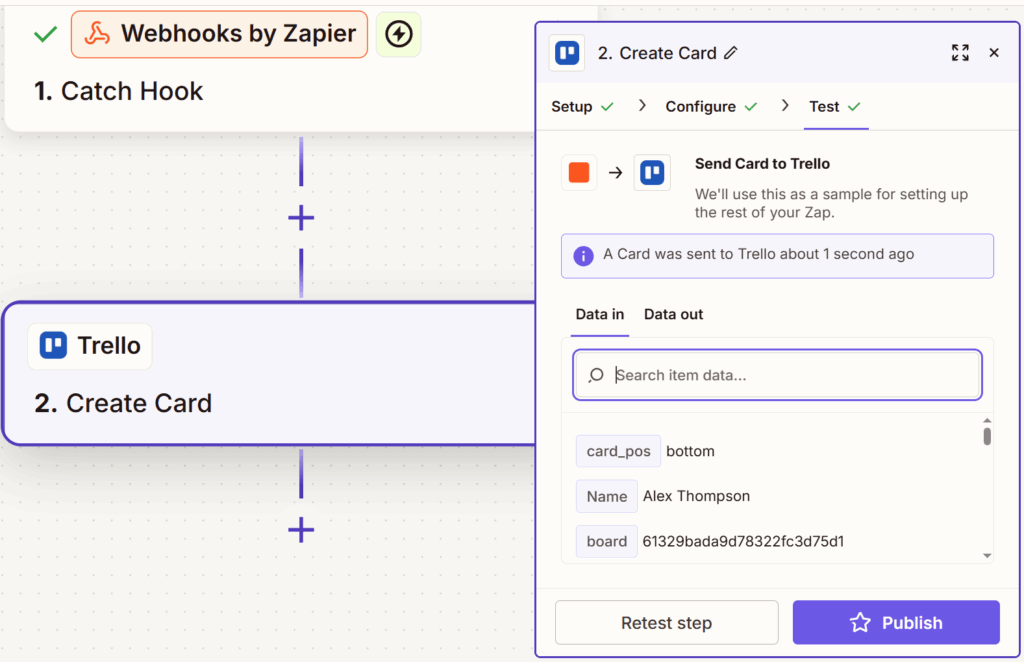Open the Zap trigger lightning bolt icon
1024x662 pixels.
[x=398, y=34]
